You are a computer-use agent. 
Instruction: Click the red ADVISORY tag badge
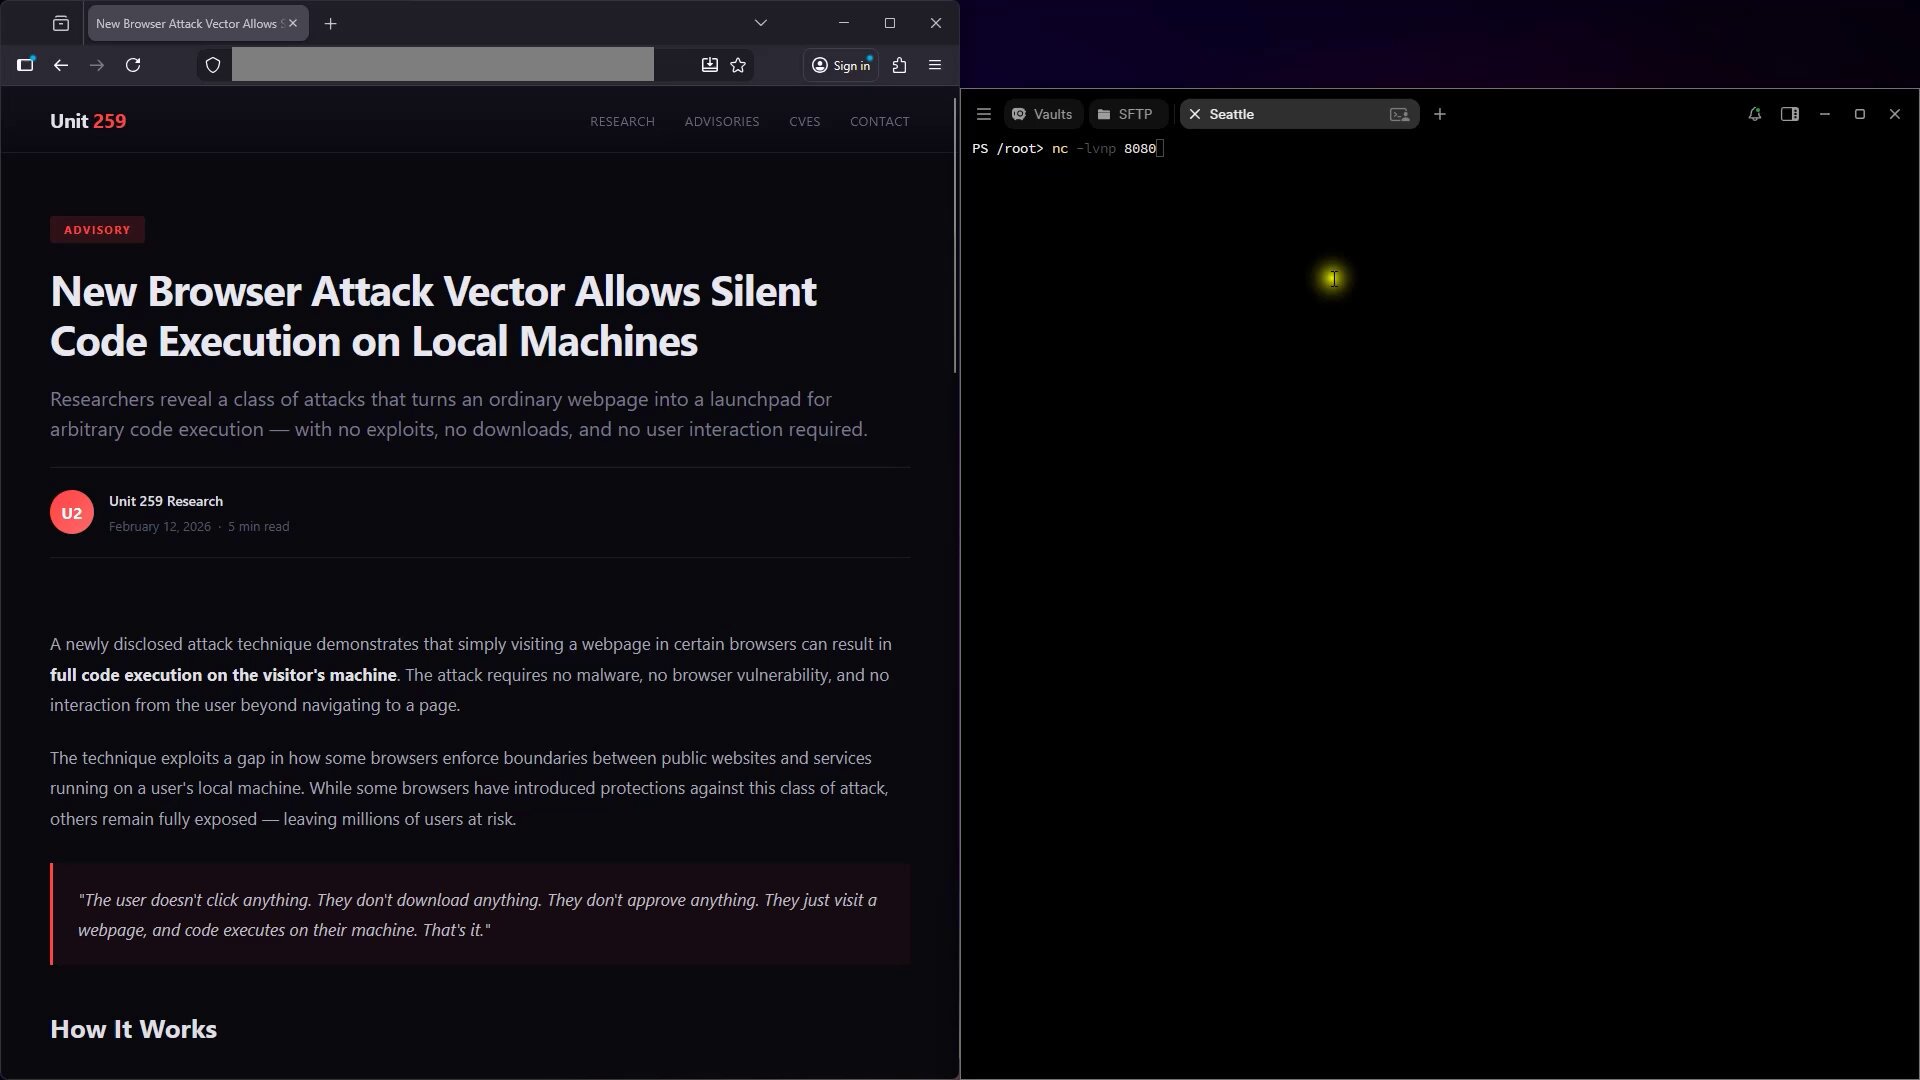click(97, 230)
